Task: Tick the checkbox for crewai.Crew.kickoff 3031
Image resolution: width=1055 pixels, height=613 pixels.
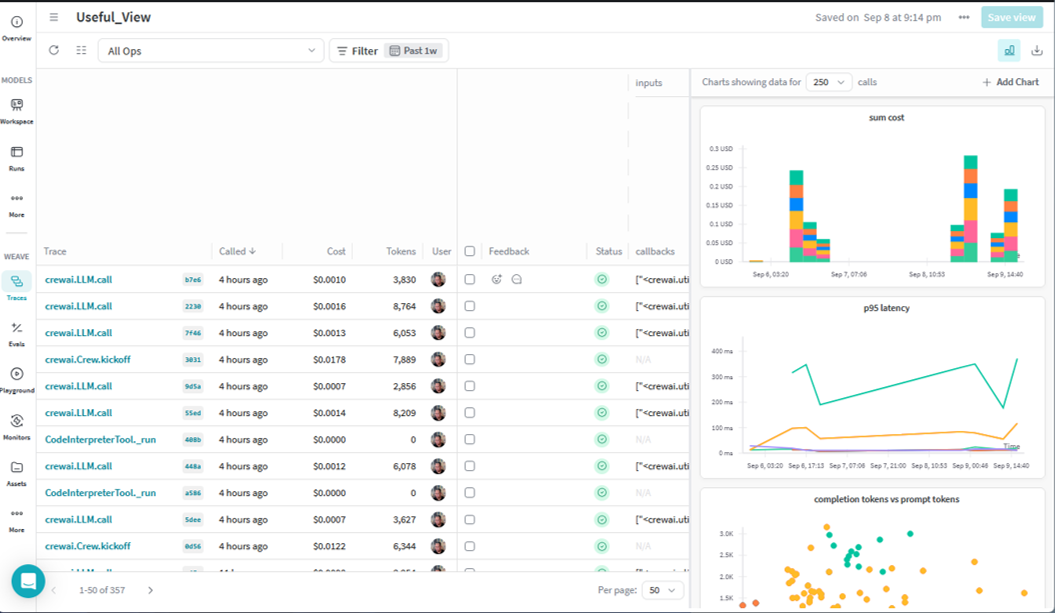Action: tap(470, 360)
